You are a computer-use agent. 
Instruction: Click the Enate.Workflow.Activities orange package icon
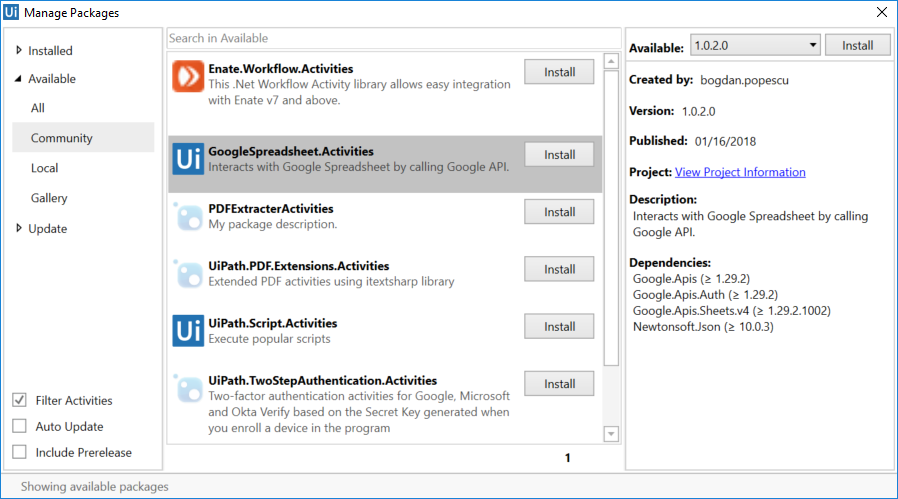[188, 76]
